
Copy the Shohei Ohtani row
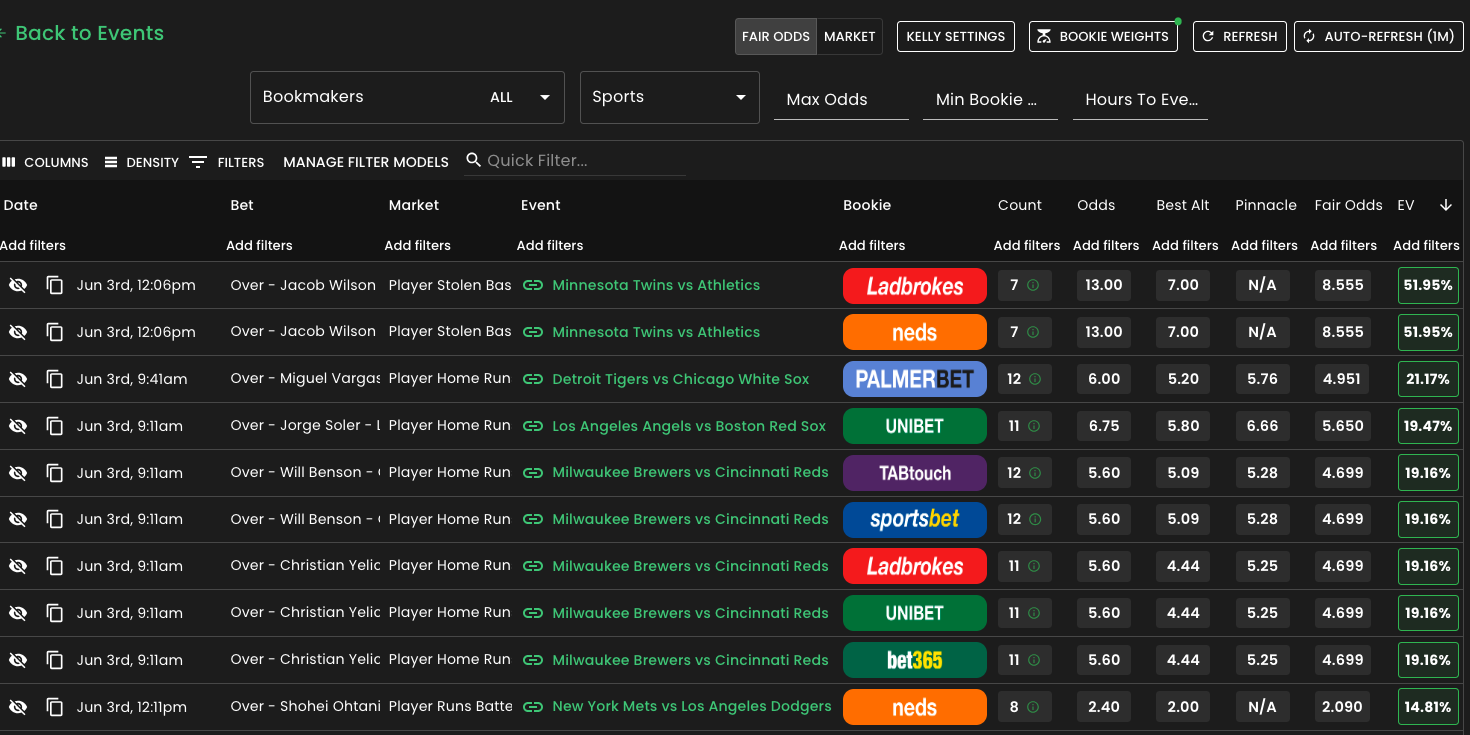(x=55, y=707)
